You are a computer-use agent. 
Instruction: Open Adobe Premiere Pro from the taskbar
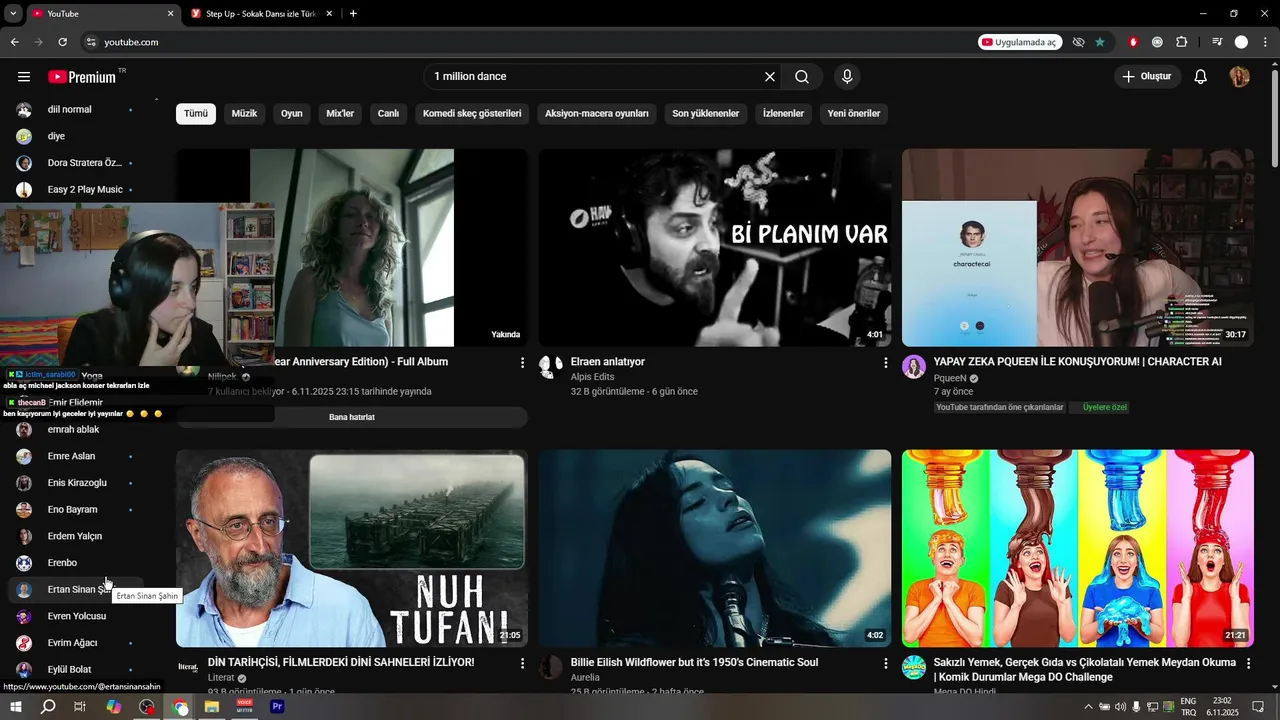tap(277, 707)
